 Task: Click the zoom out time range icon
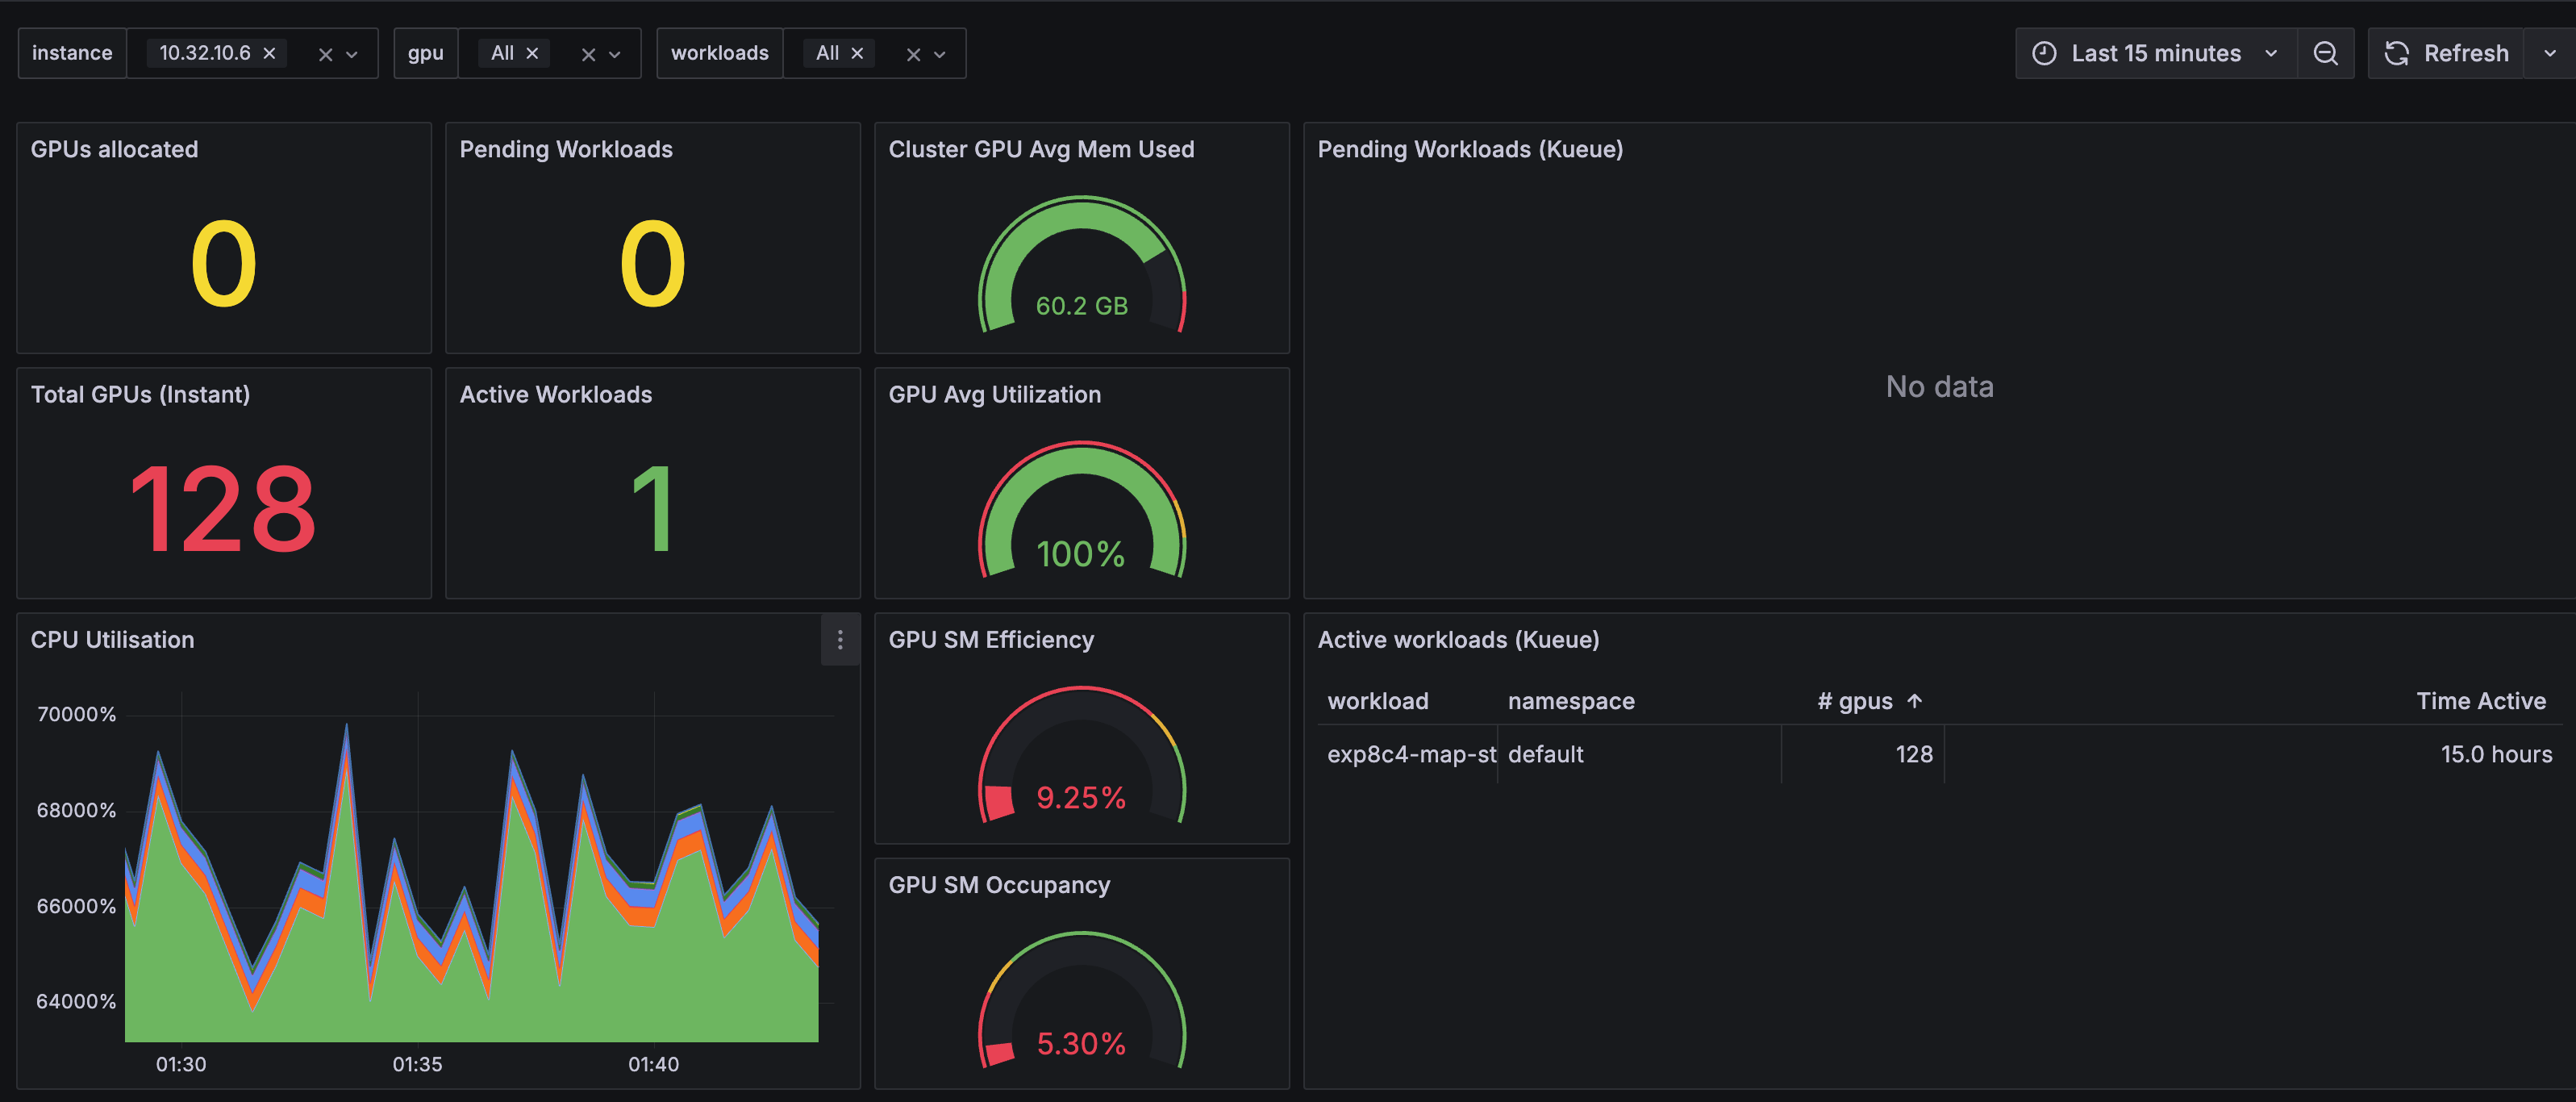coord(2325,53)
